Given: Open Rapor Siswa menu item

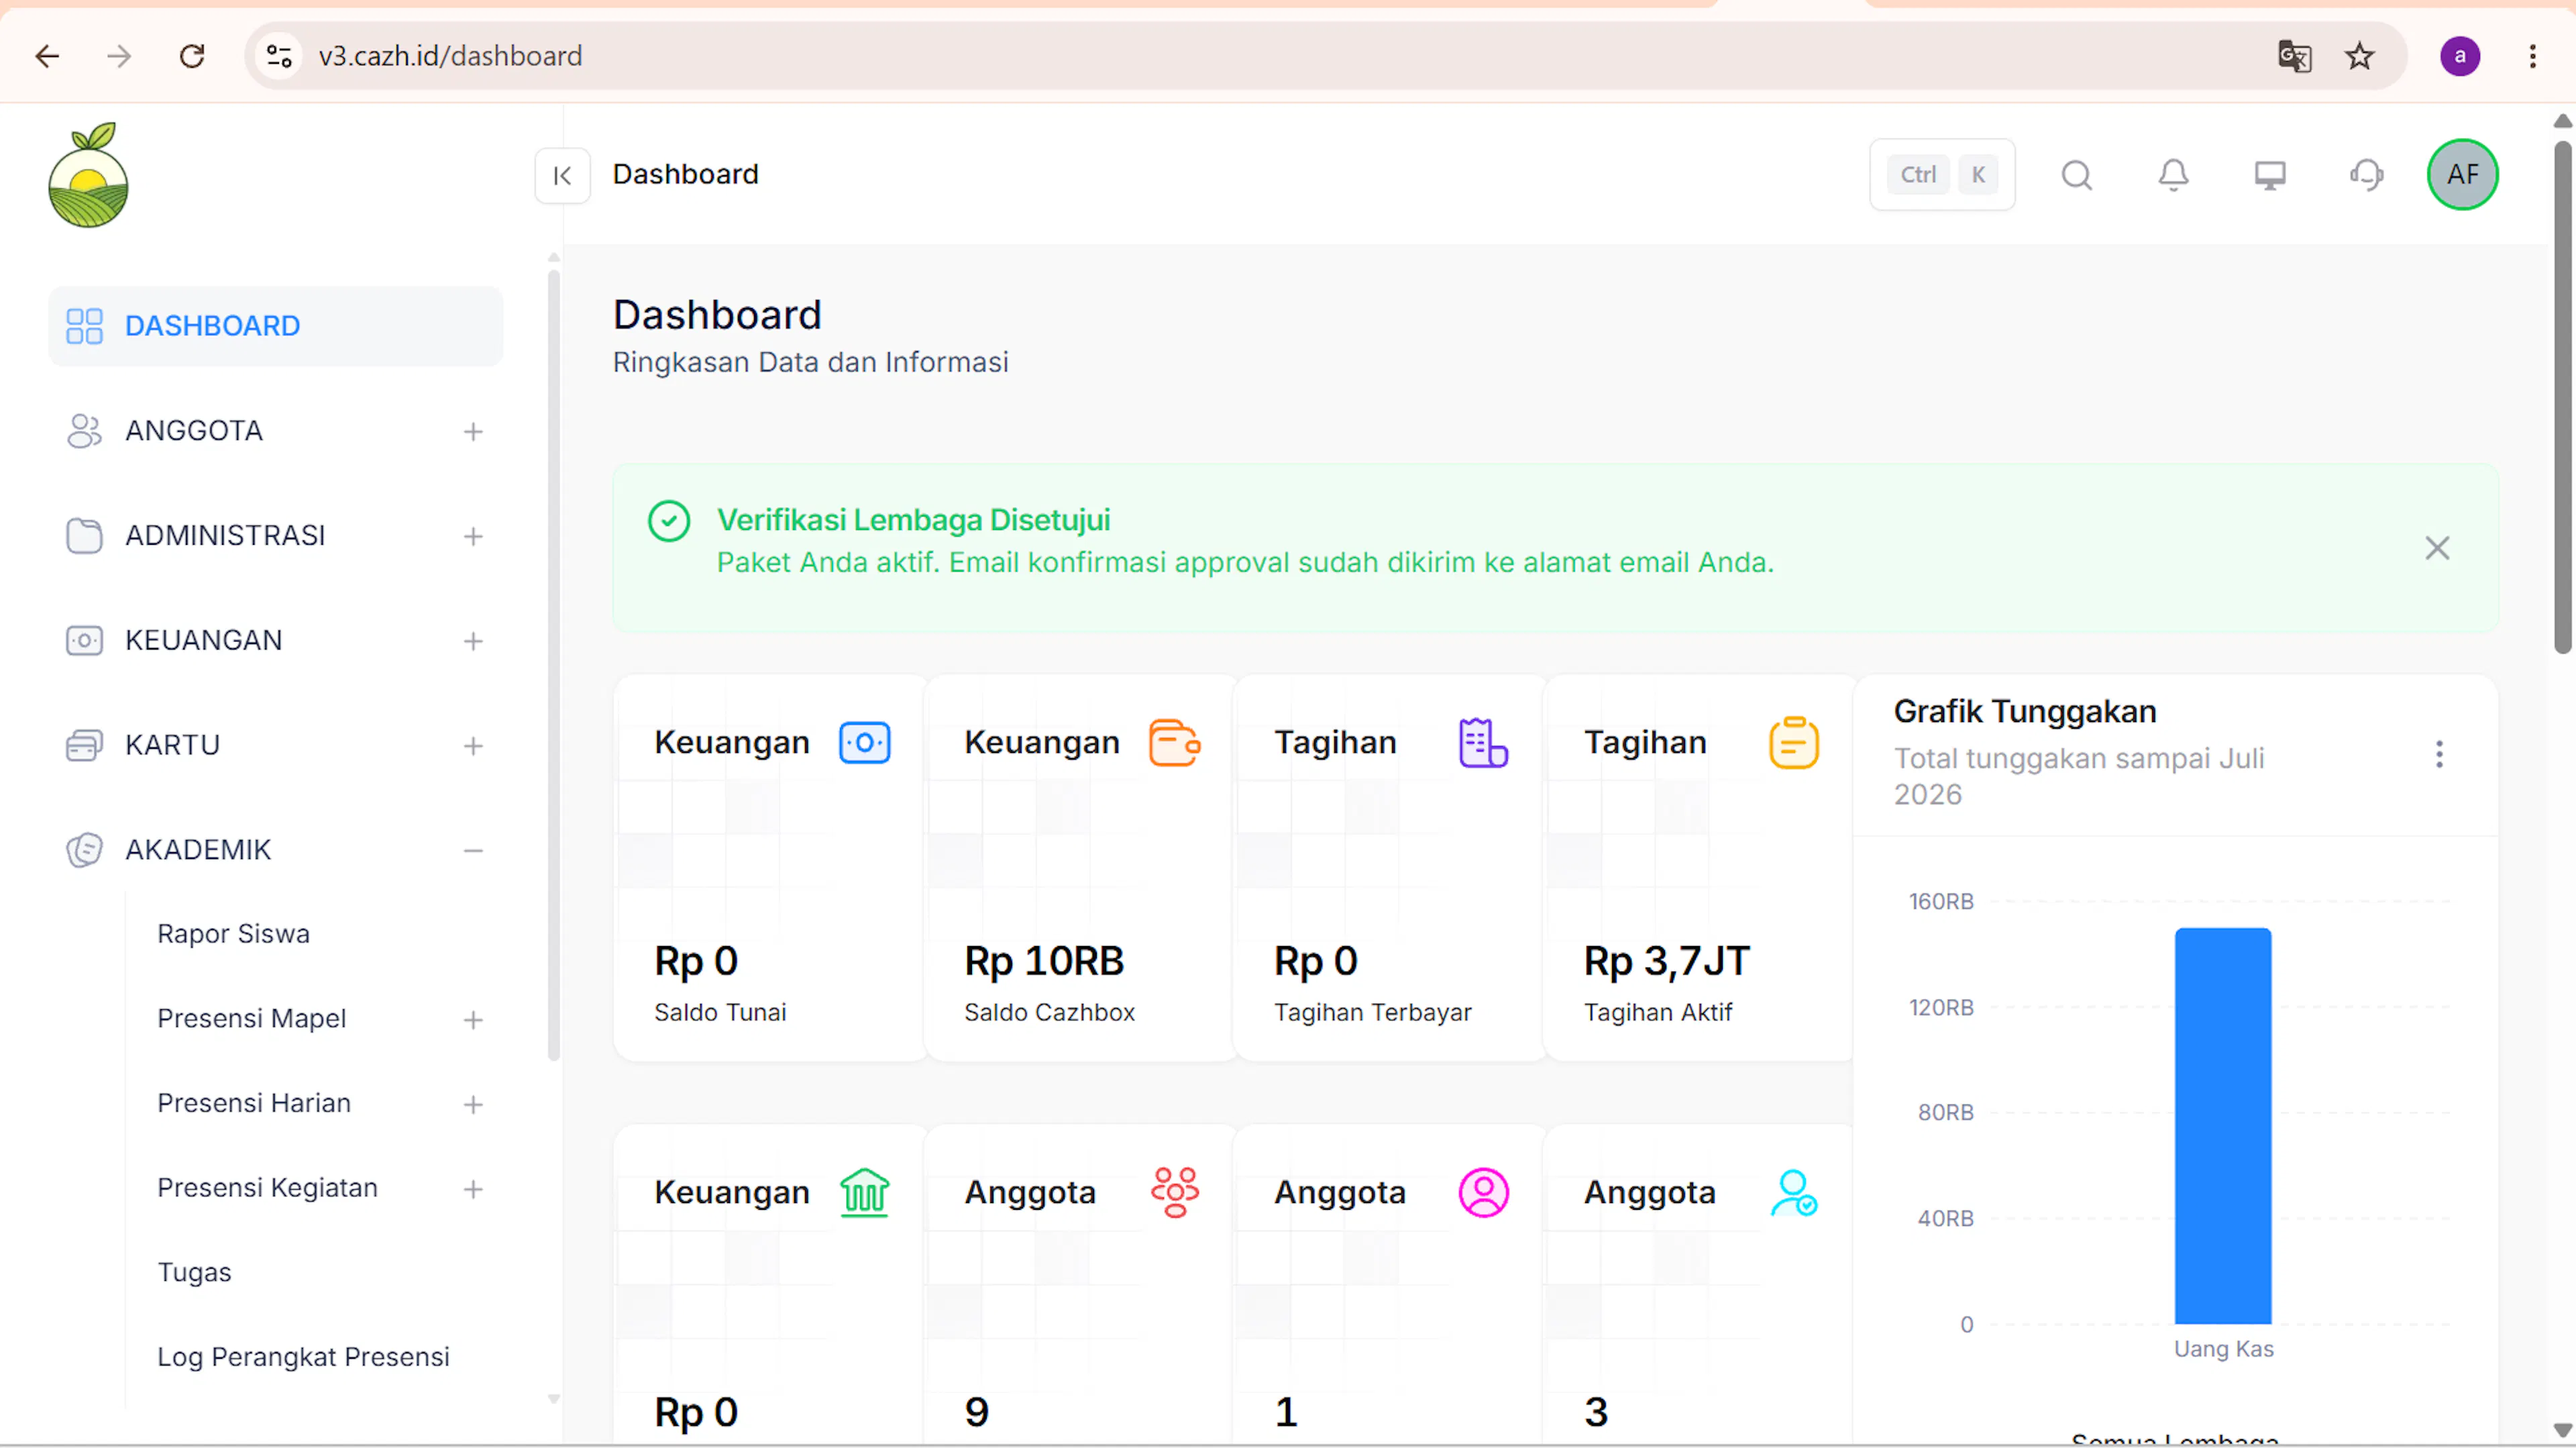Looking at the screenshot, I should [233, 934].
